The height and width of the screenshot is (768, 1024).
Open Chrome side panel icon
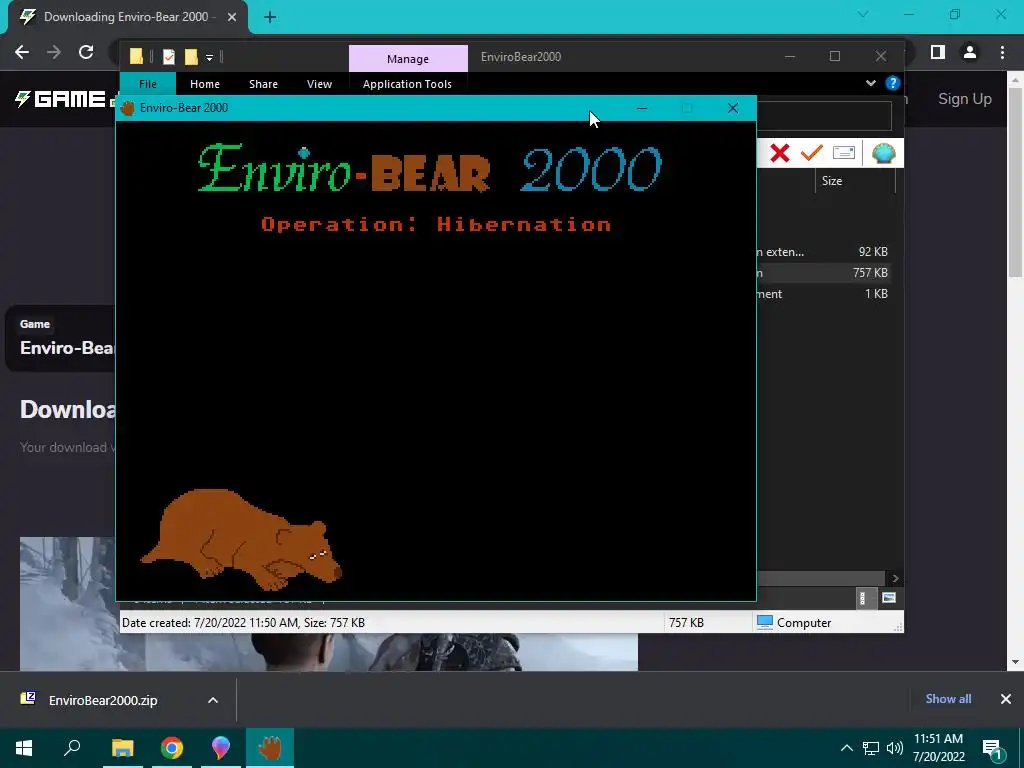[938, 52]
